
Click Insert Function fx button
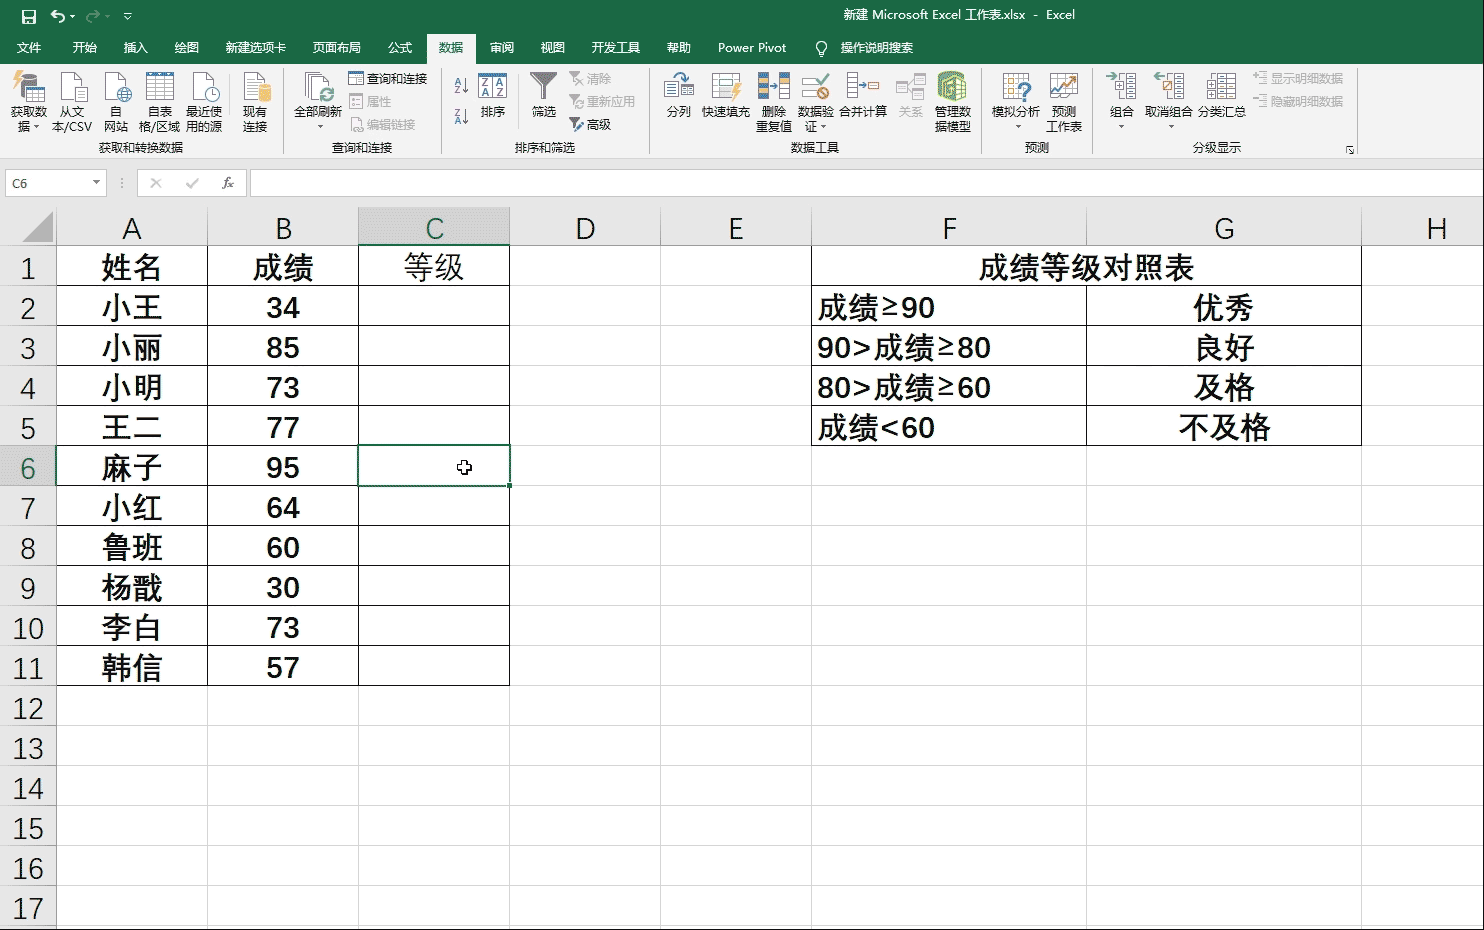click(228, 183)
